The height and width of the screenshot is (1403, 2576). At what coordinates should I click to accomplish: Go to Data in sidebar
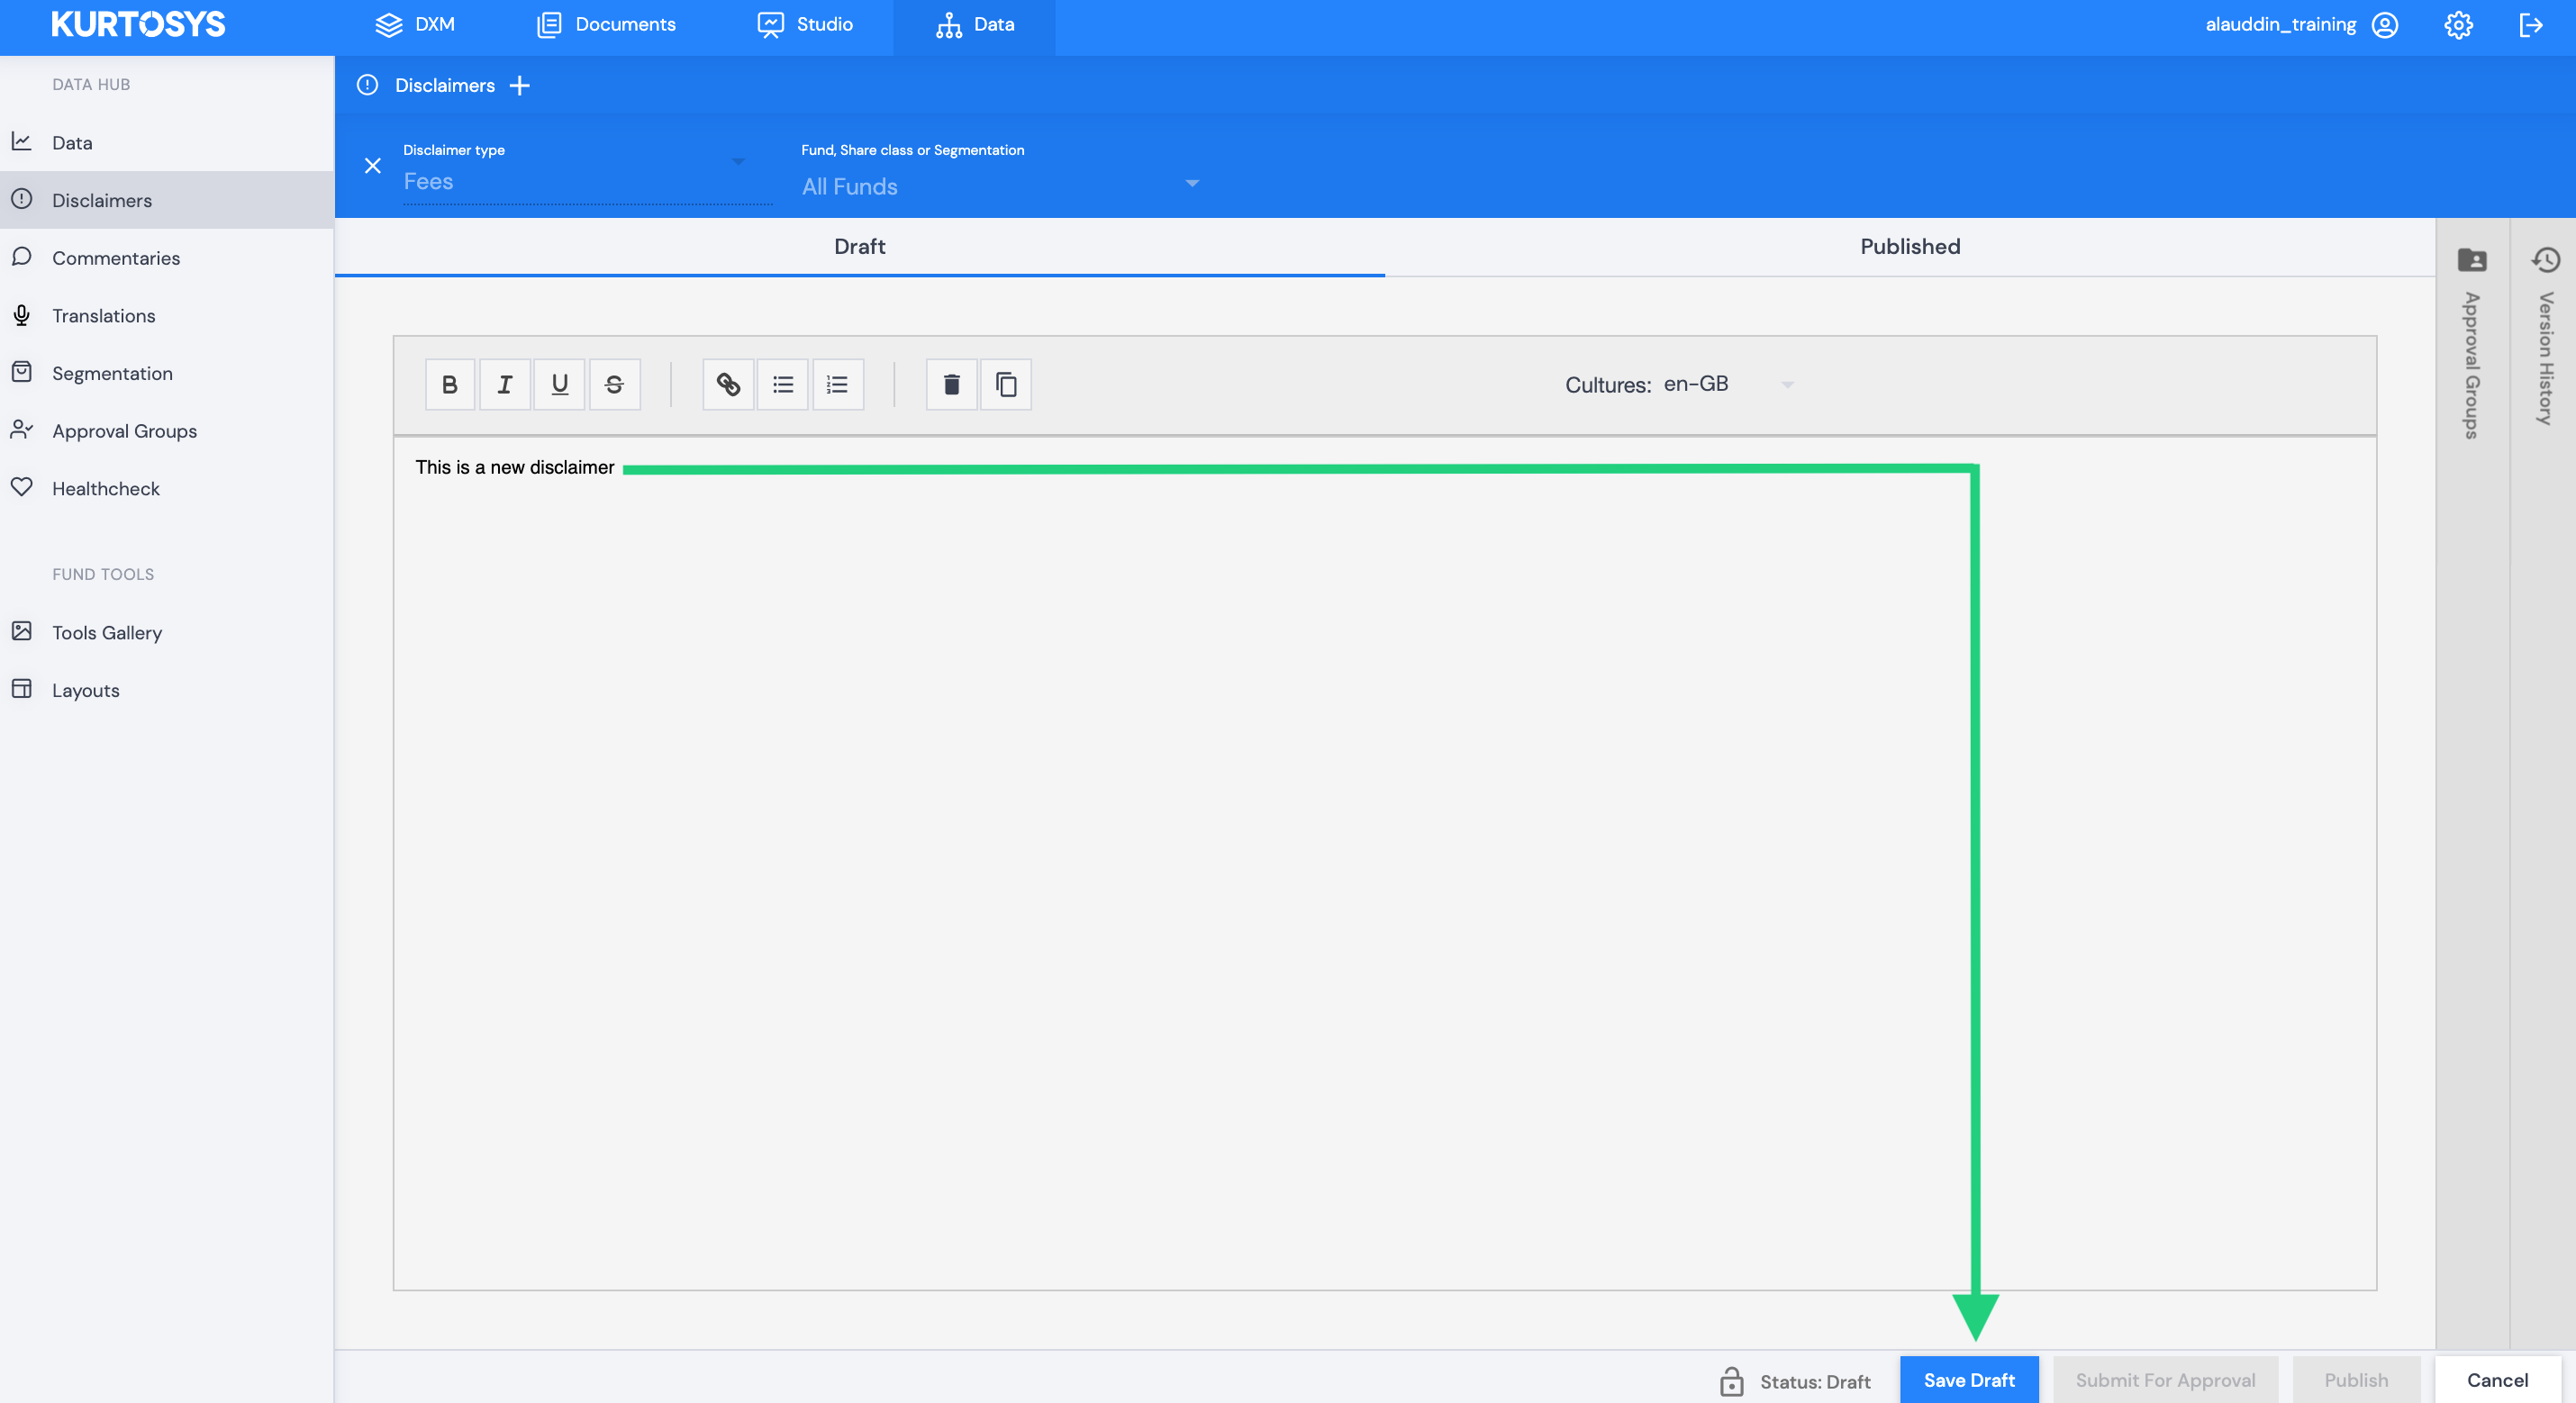(x=167, y=143)
